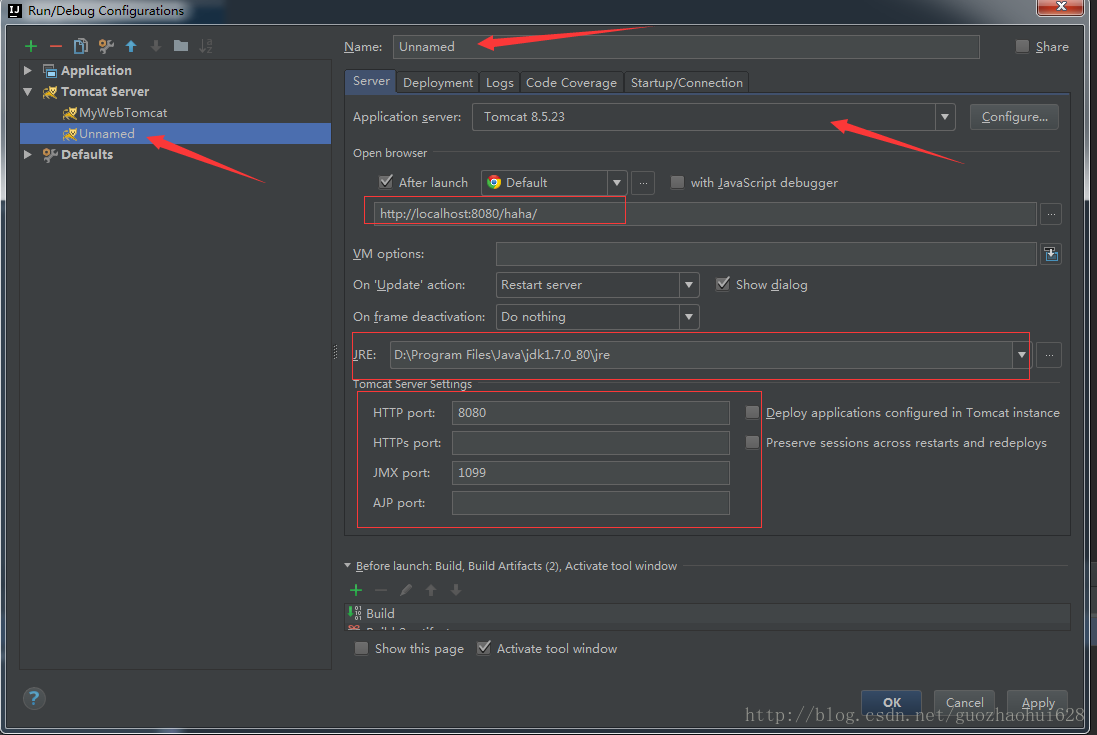Add before-launch task with green plus
This screenshot has height=735, width=1097.
(x=356, y=590)
